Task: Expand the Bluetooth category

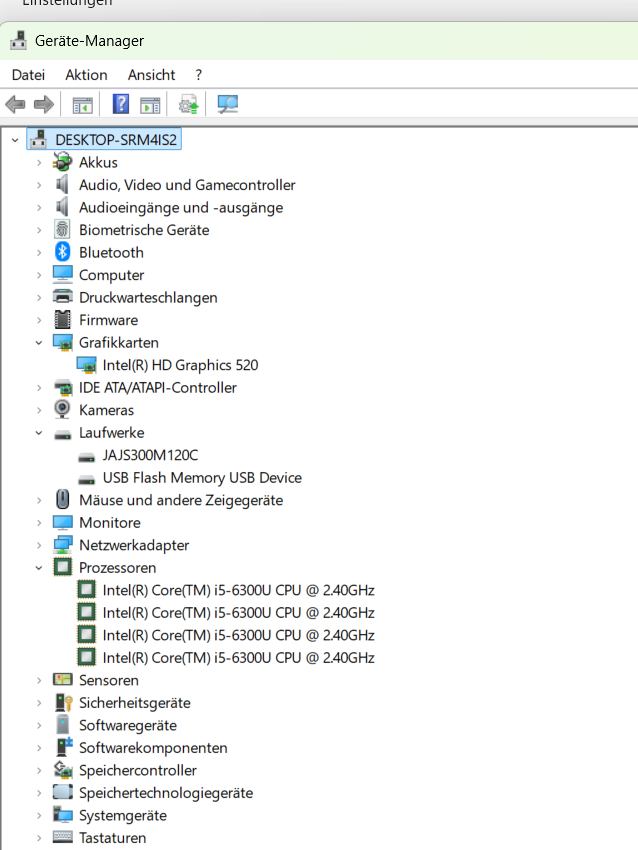Action: (39, 253)
